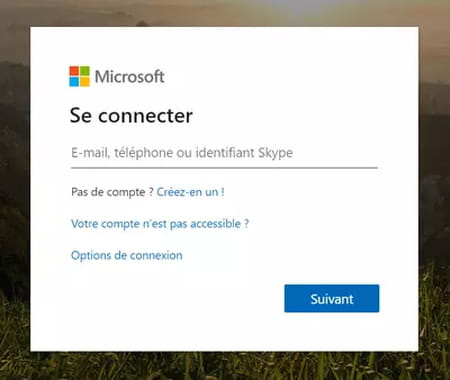450x380 pixels.
Task: Click the grass background below the sign-in card
Action: tap(225, 366)
